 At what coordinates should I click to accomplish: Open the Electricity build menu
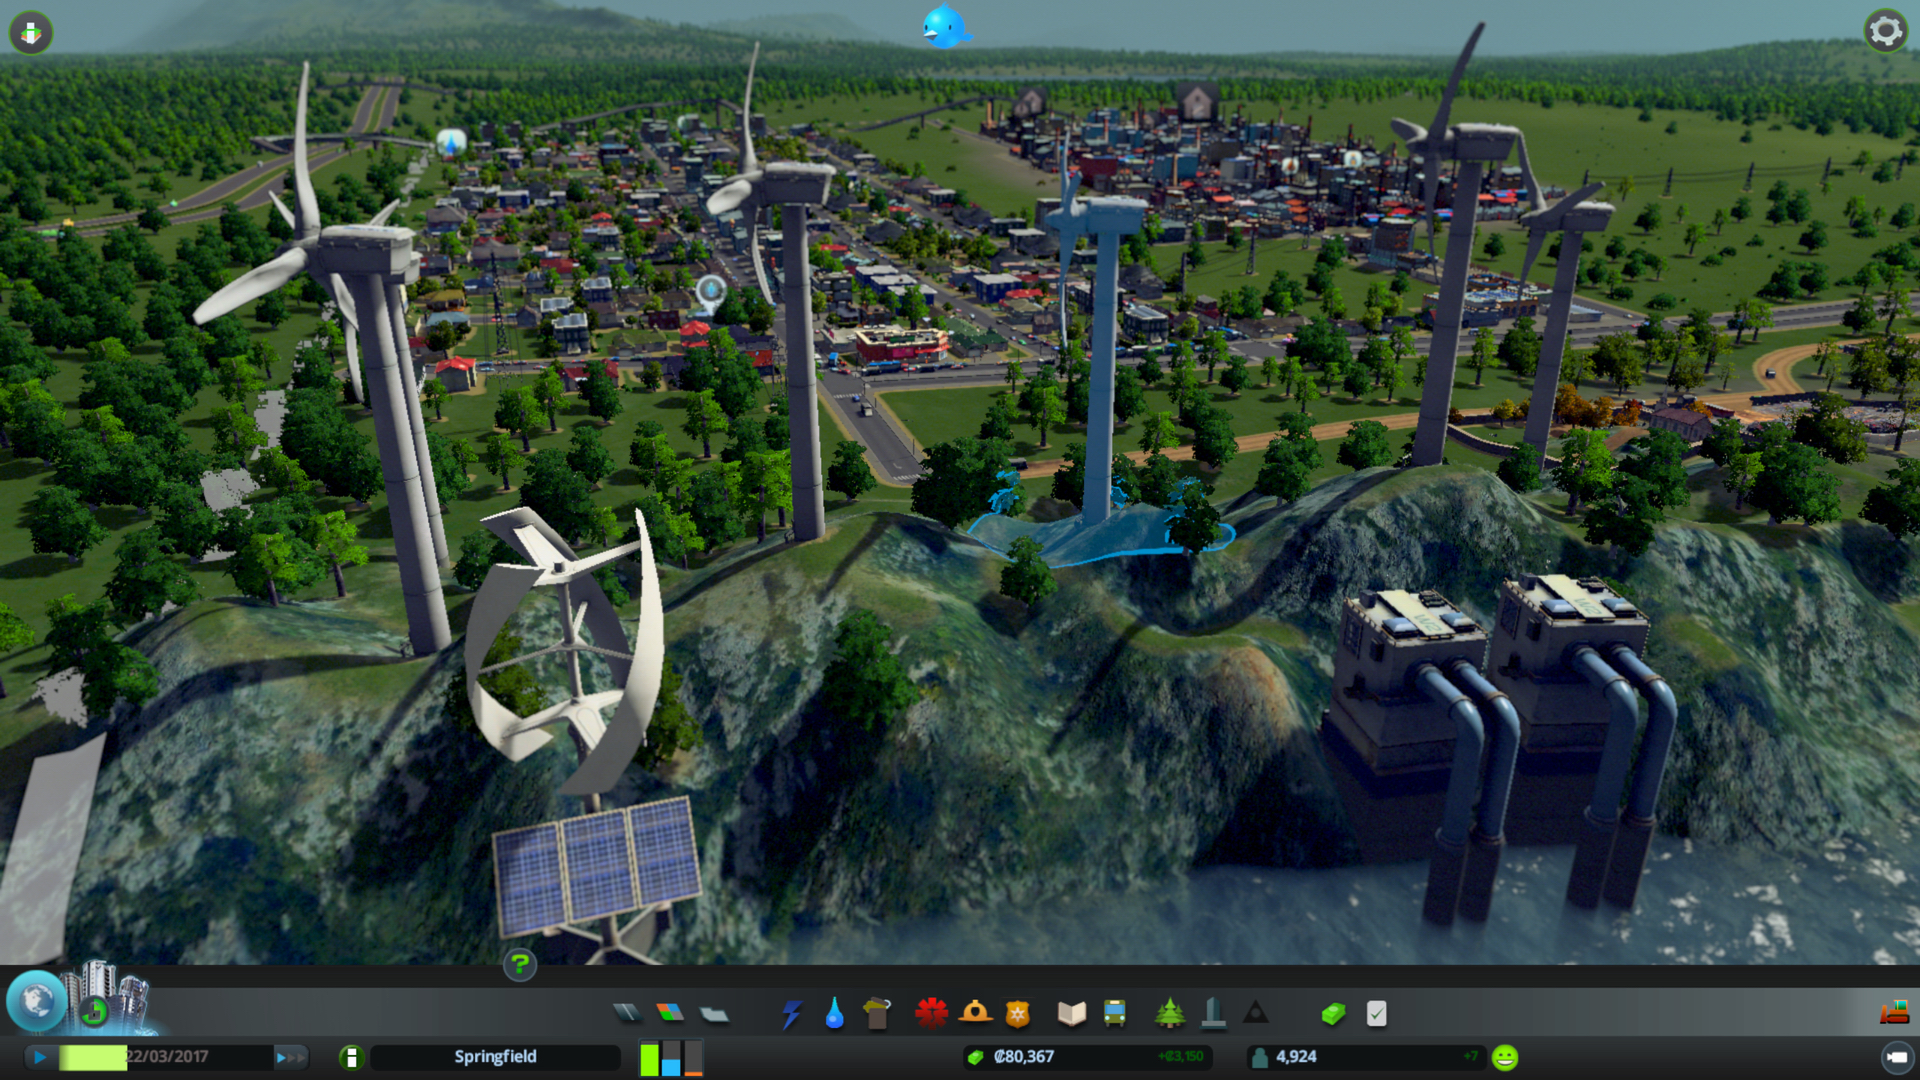coord(791,1014)
